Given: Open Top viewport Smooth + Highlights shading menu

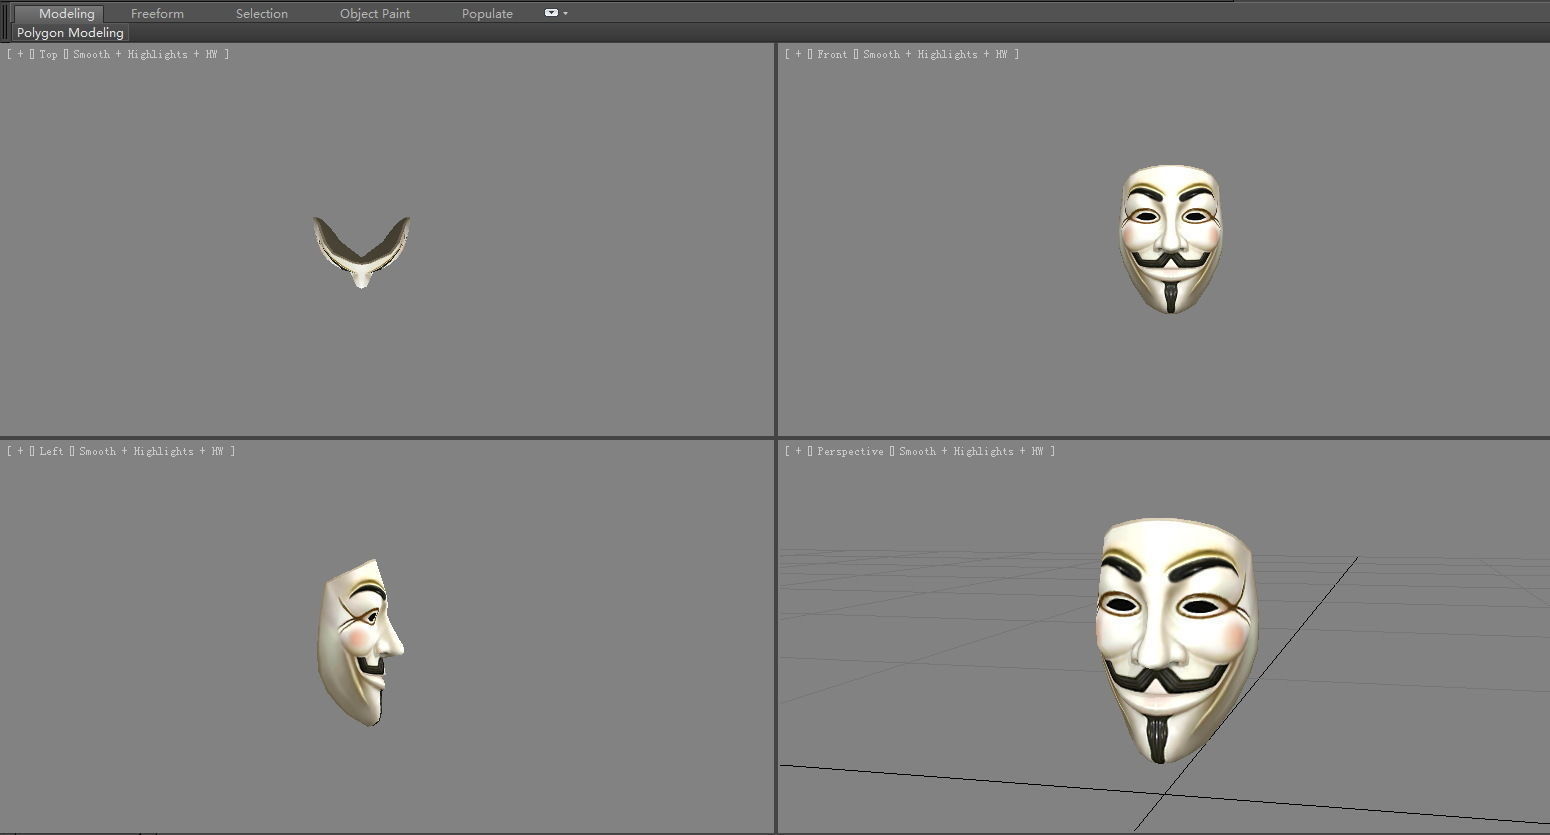Looking at the screenshot, I should pos(145,54).
